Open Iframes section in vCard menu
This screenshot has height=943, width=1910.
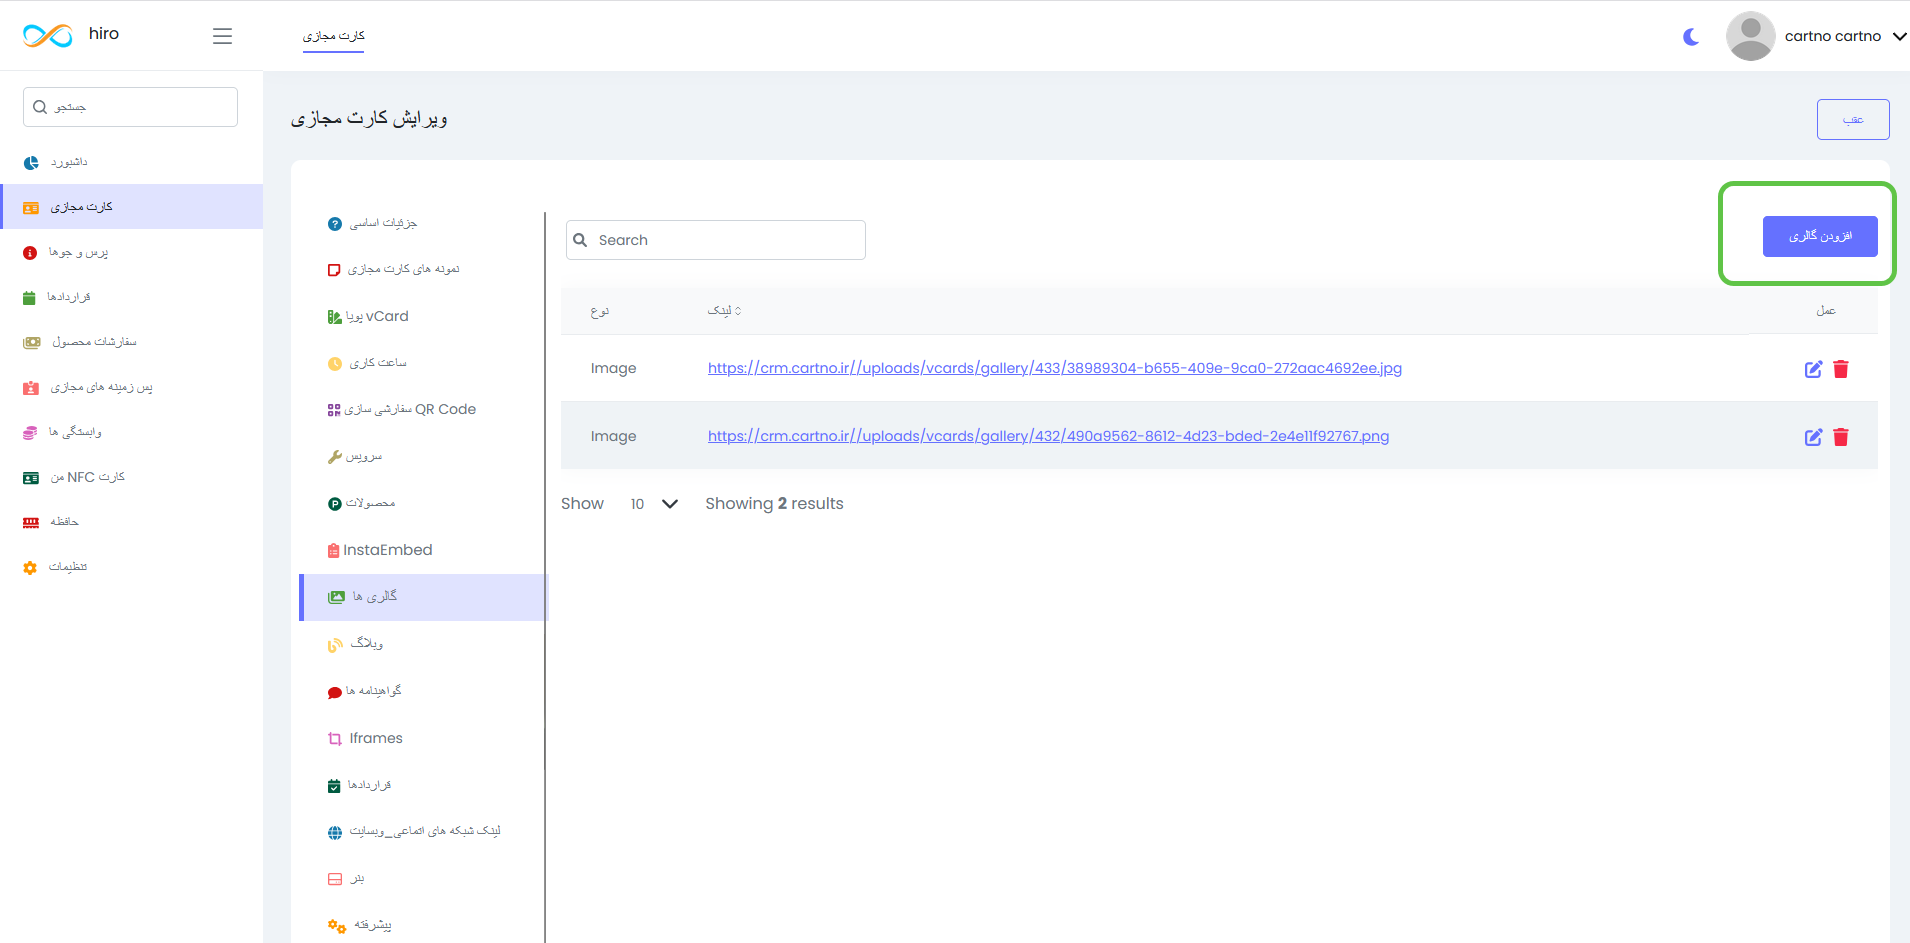pyautogui.click(x=376, y=738)
